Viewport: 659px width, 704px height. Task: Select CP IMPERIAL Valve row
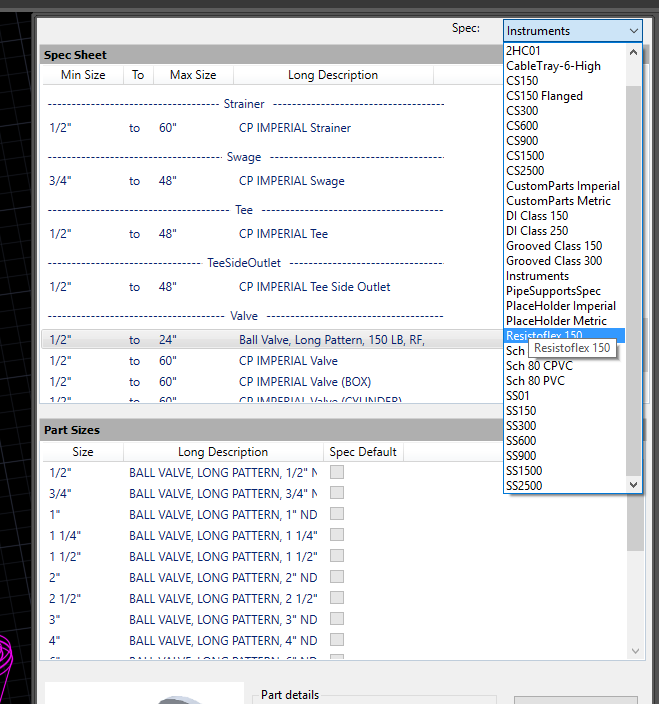click(272, 361)
